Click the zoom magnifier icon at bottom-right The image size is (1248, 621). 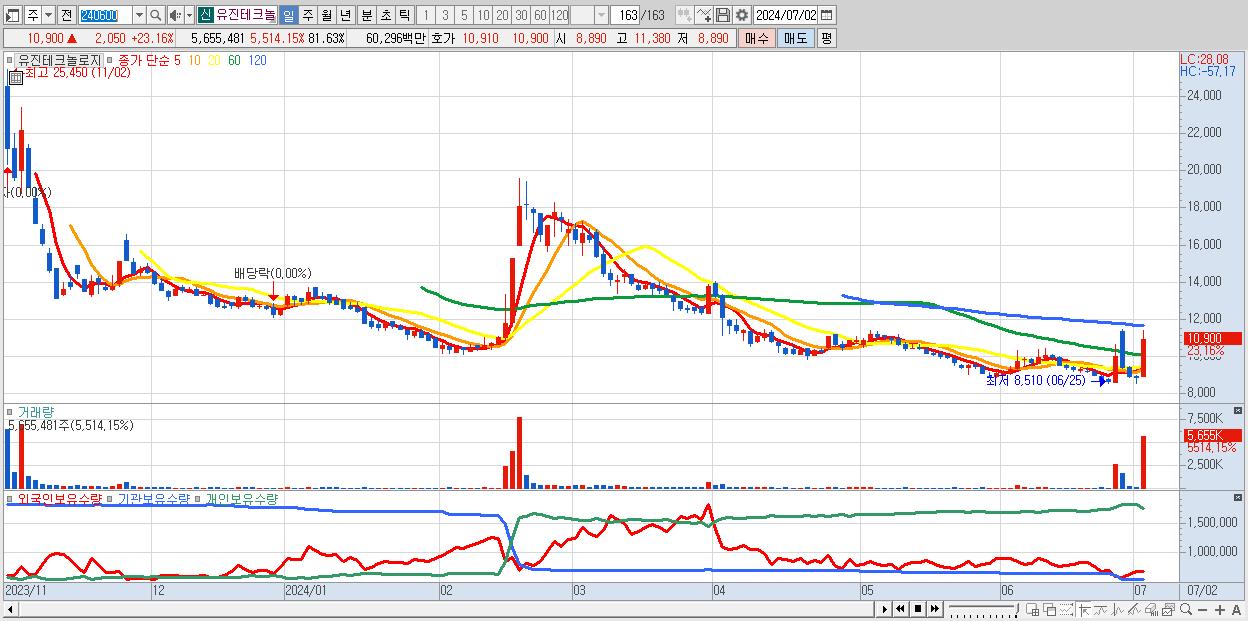click(x=1185, y=609)
